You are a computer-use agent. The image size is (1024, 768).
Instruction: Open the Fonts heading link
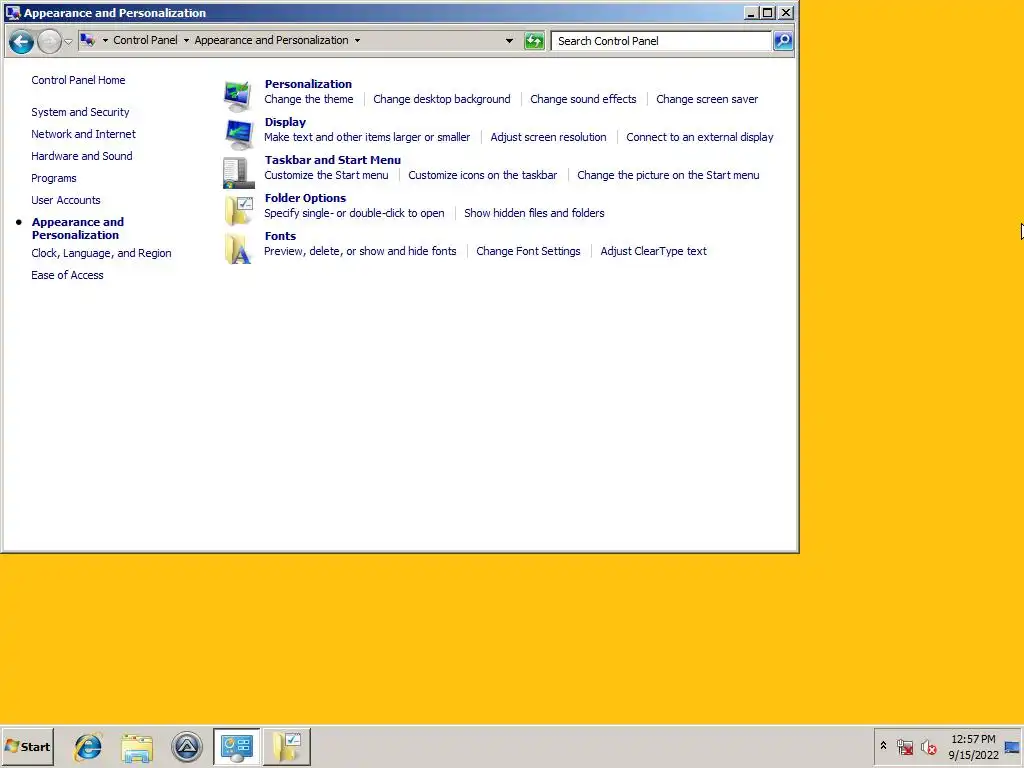[280, 236]
